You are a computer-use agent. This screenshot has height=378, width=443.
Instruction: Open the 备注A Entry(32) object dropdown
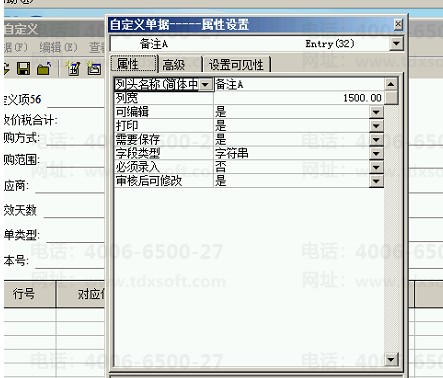click(x=396, y=44)
